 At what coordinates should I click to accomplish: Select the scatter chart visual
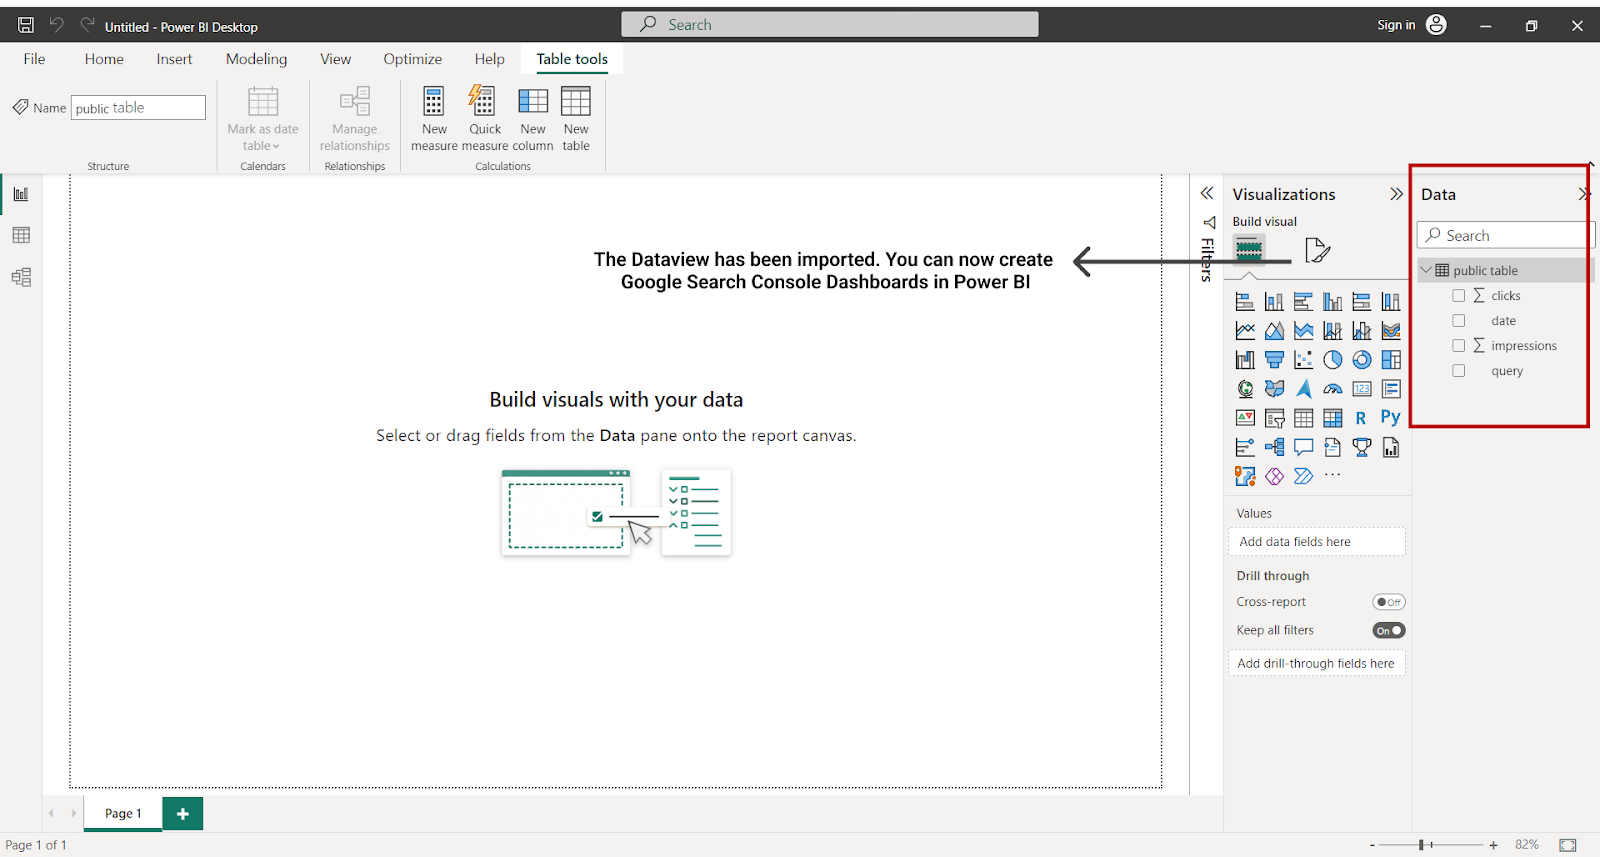[1303, 359]
